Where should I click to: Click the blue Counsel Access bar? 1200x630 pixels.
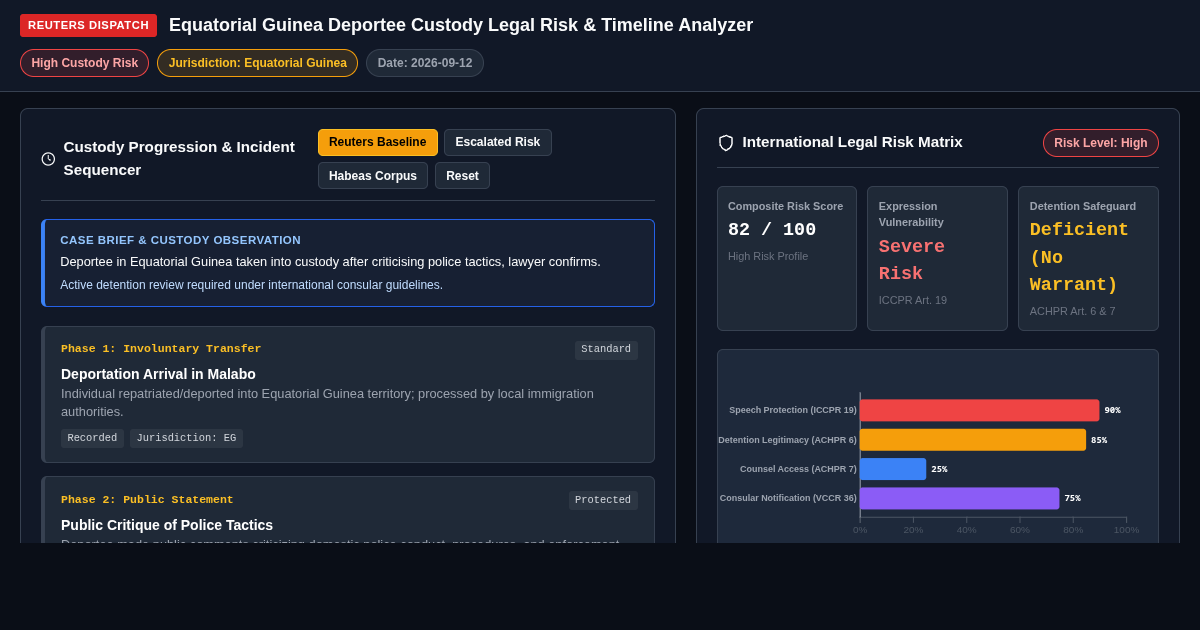click(x=893, y=469)
